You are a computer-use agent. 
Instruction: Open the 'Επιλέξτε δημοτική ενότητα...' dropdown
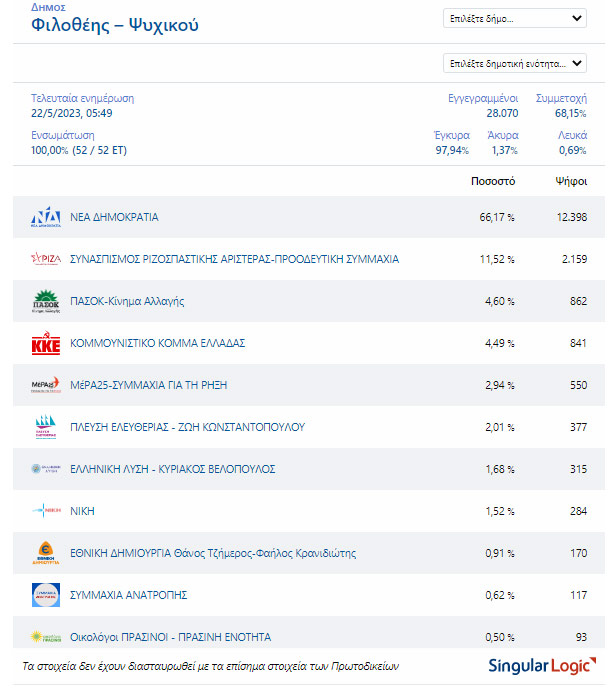[515, 63]
